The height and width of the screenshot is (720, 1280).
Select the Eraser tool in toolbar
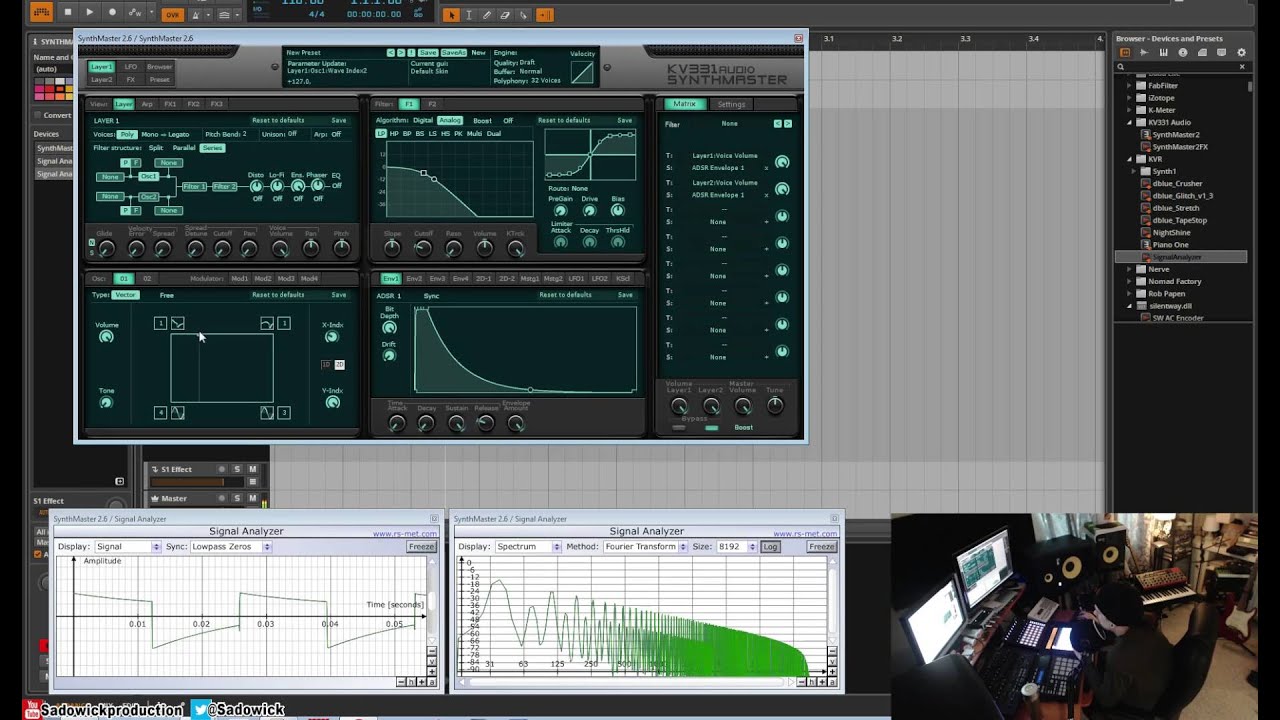pos(505,14)
